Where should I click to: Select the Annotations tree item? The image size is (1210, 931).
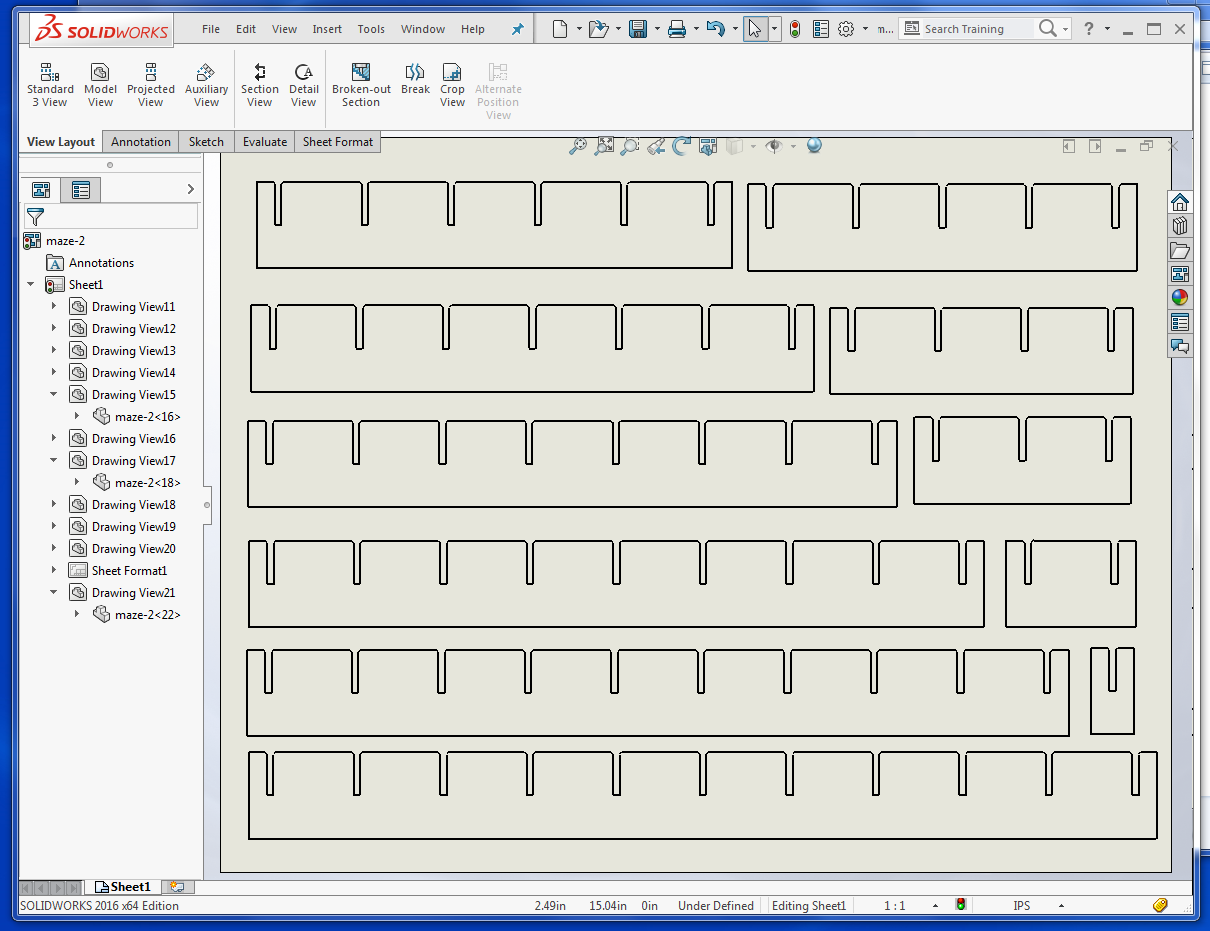pyautogui.click(x=101, y=263)
